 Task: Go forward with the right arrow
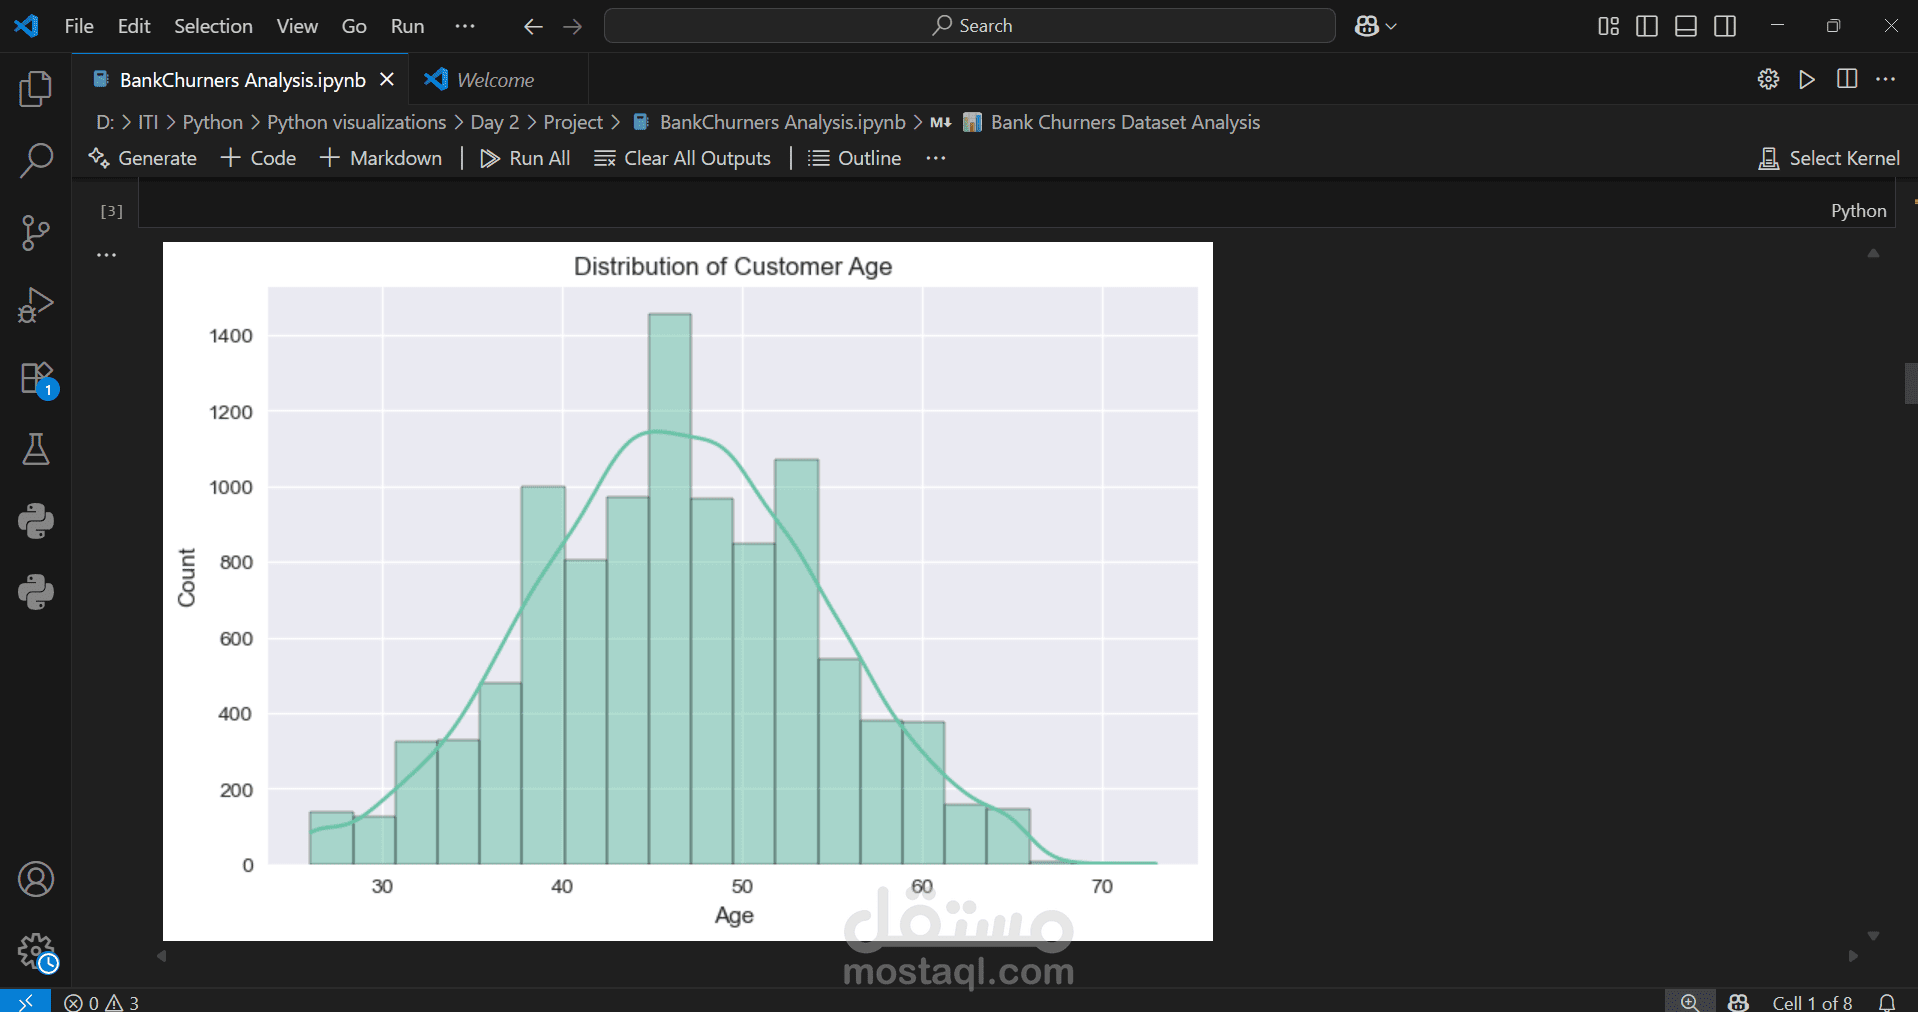tap(573, 27)
